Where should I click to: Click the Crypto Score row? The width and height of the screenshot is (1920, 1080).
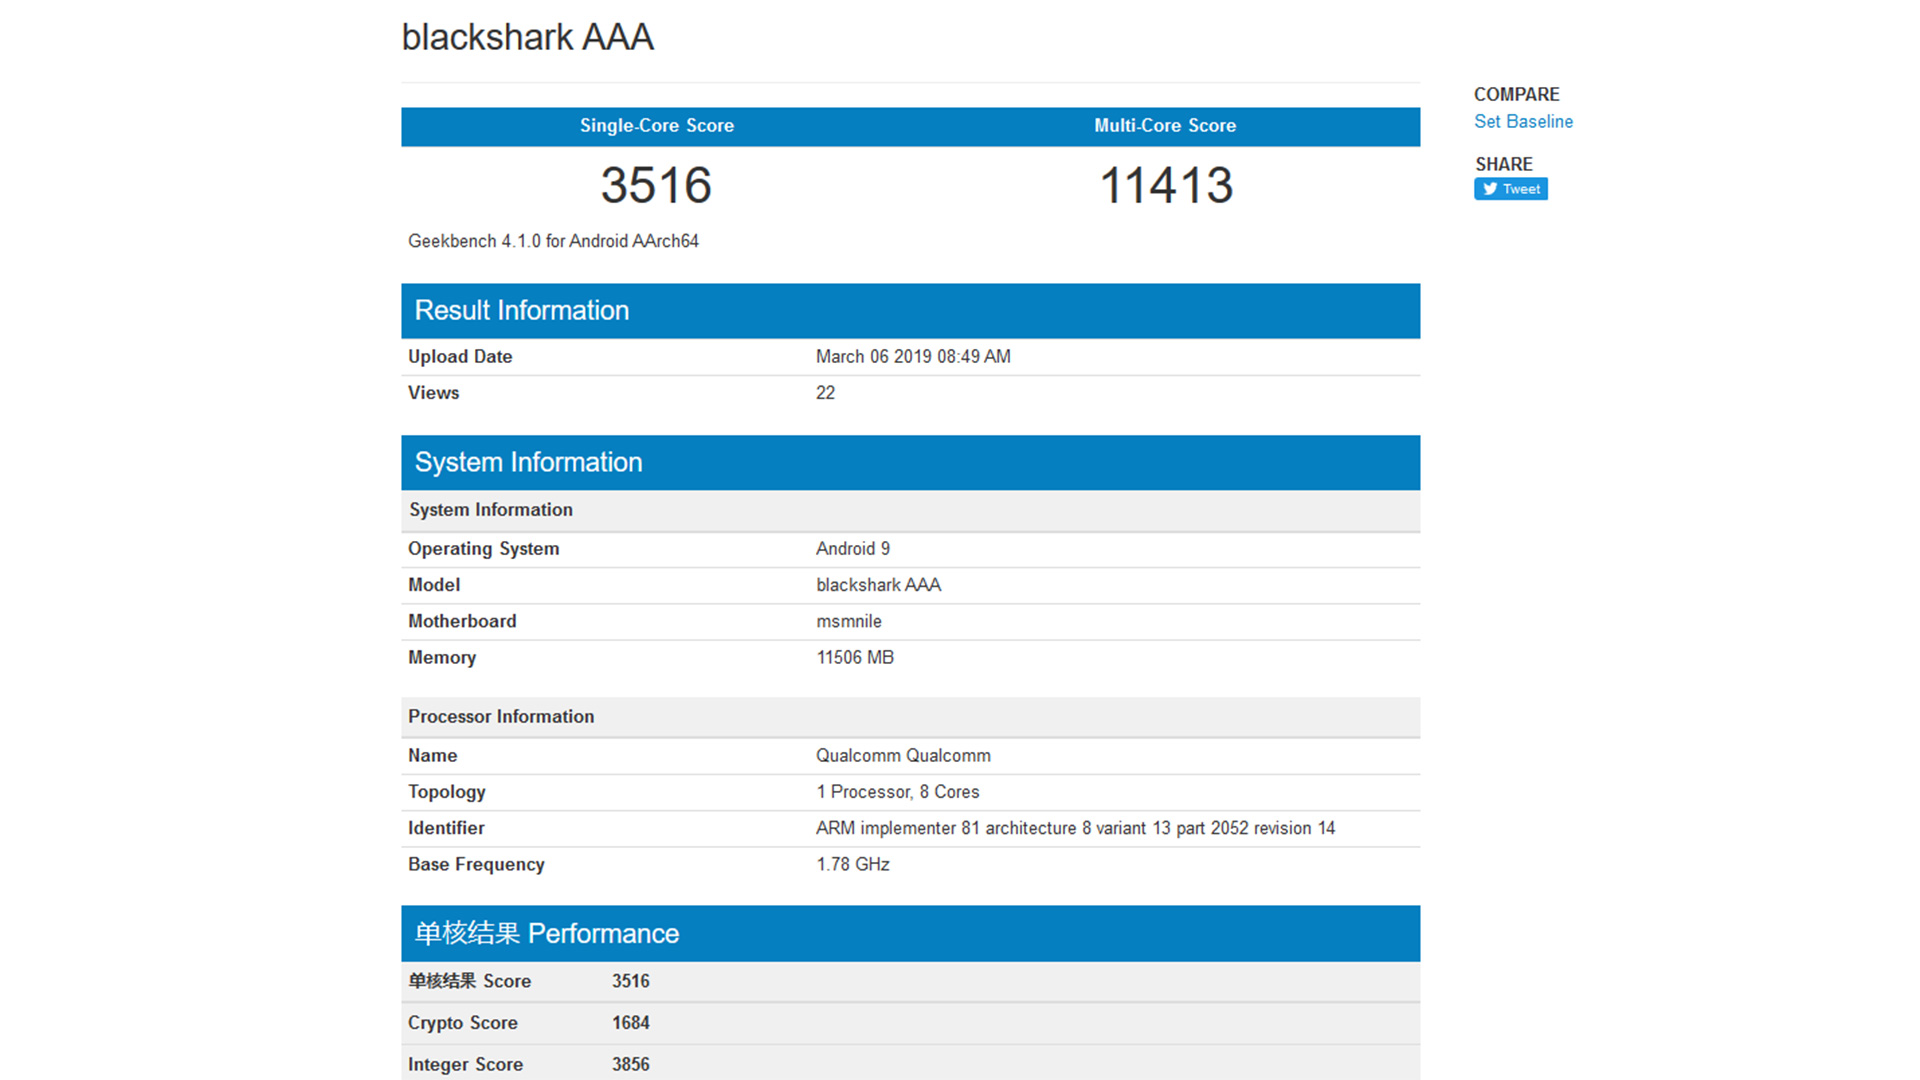point(462,1023)
